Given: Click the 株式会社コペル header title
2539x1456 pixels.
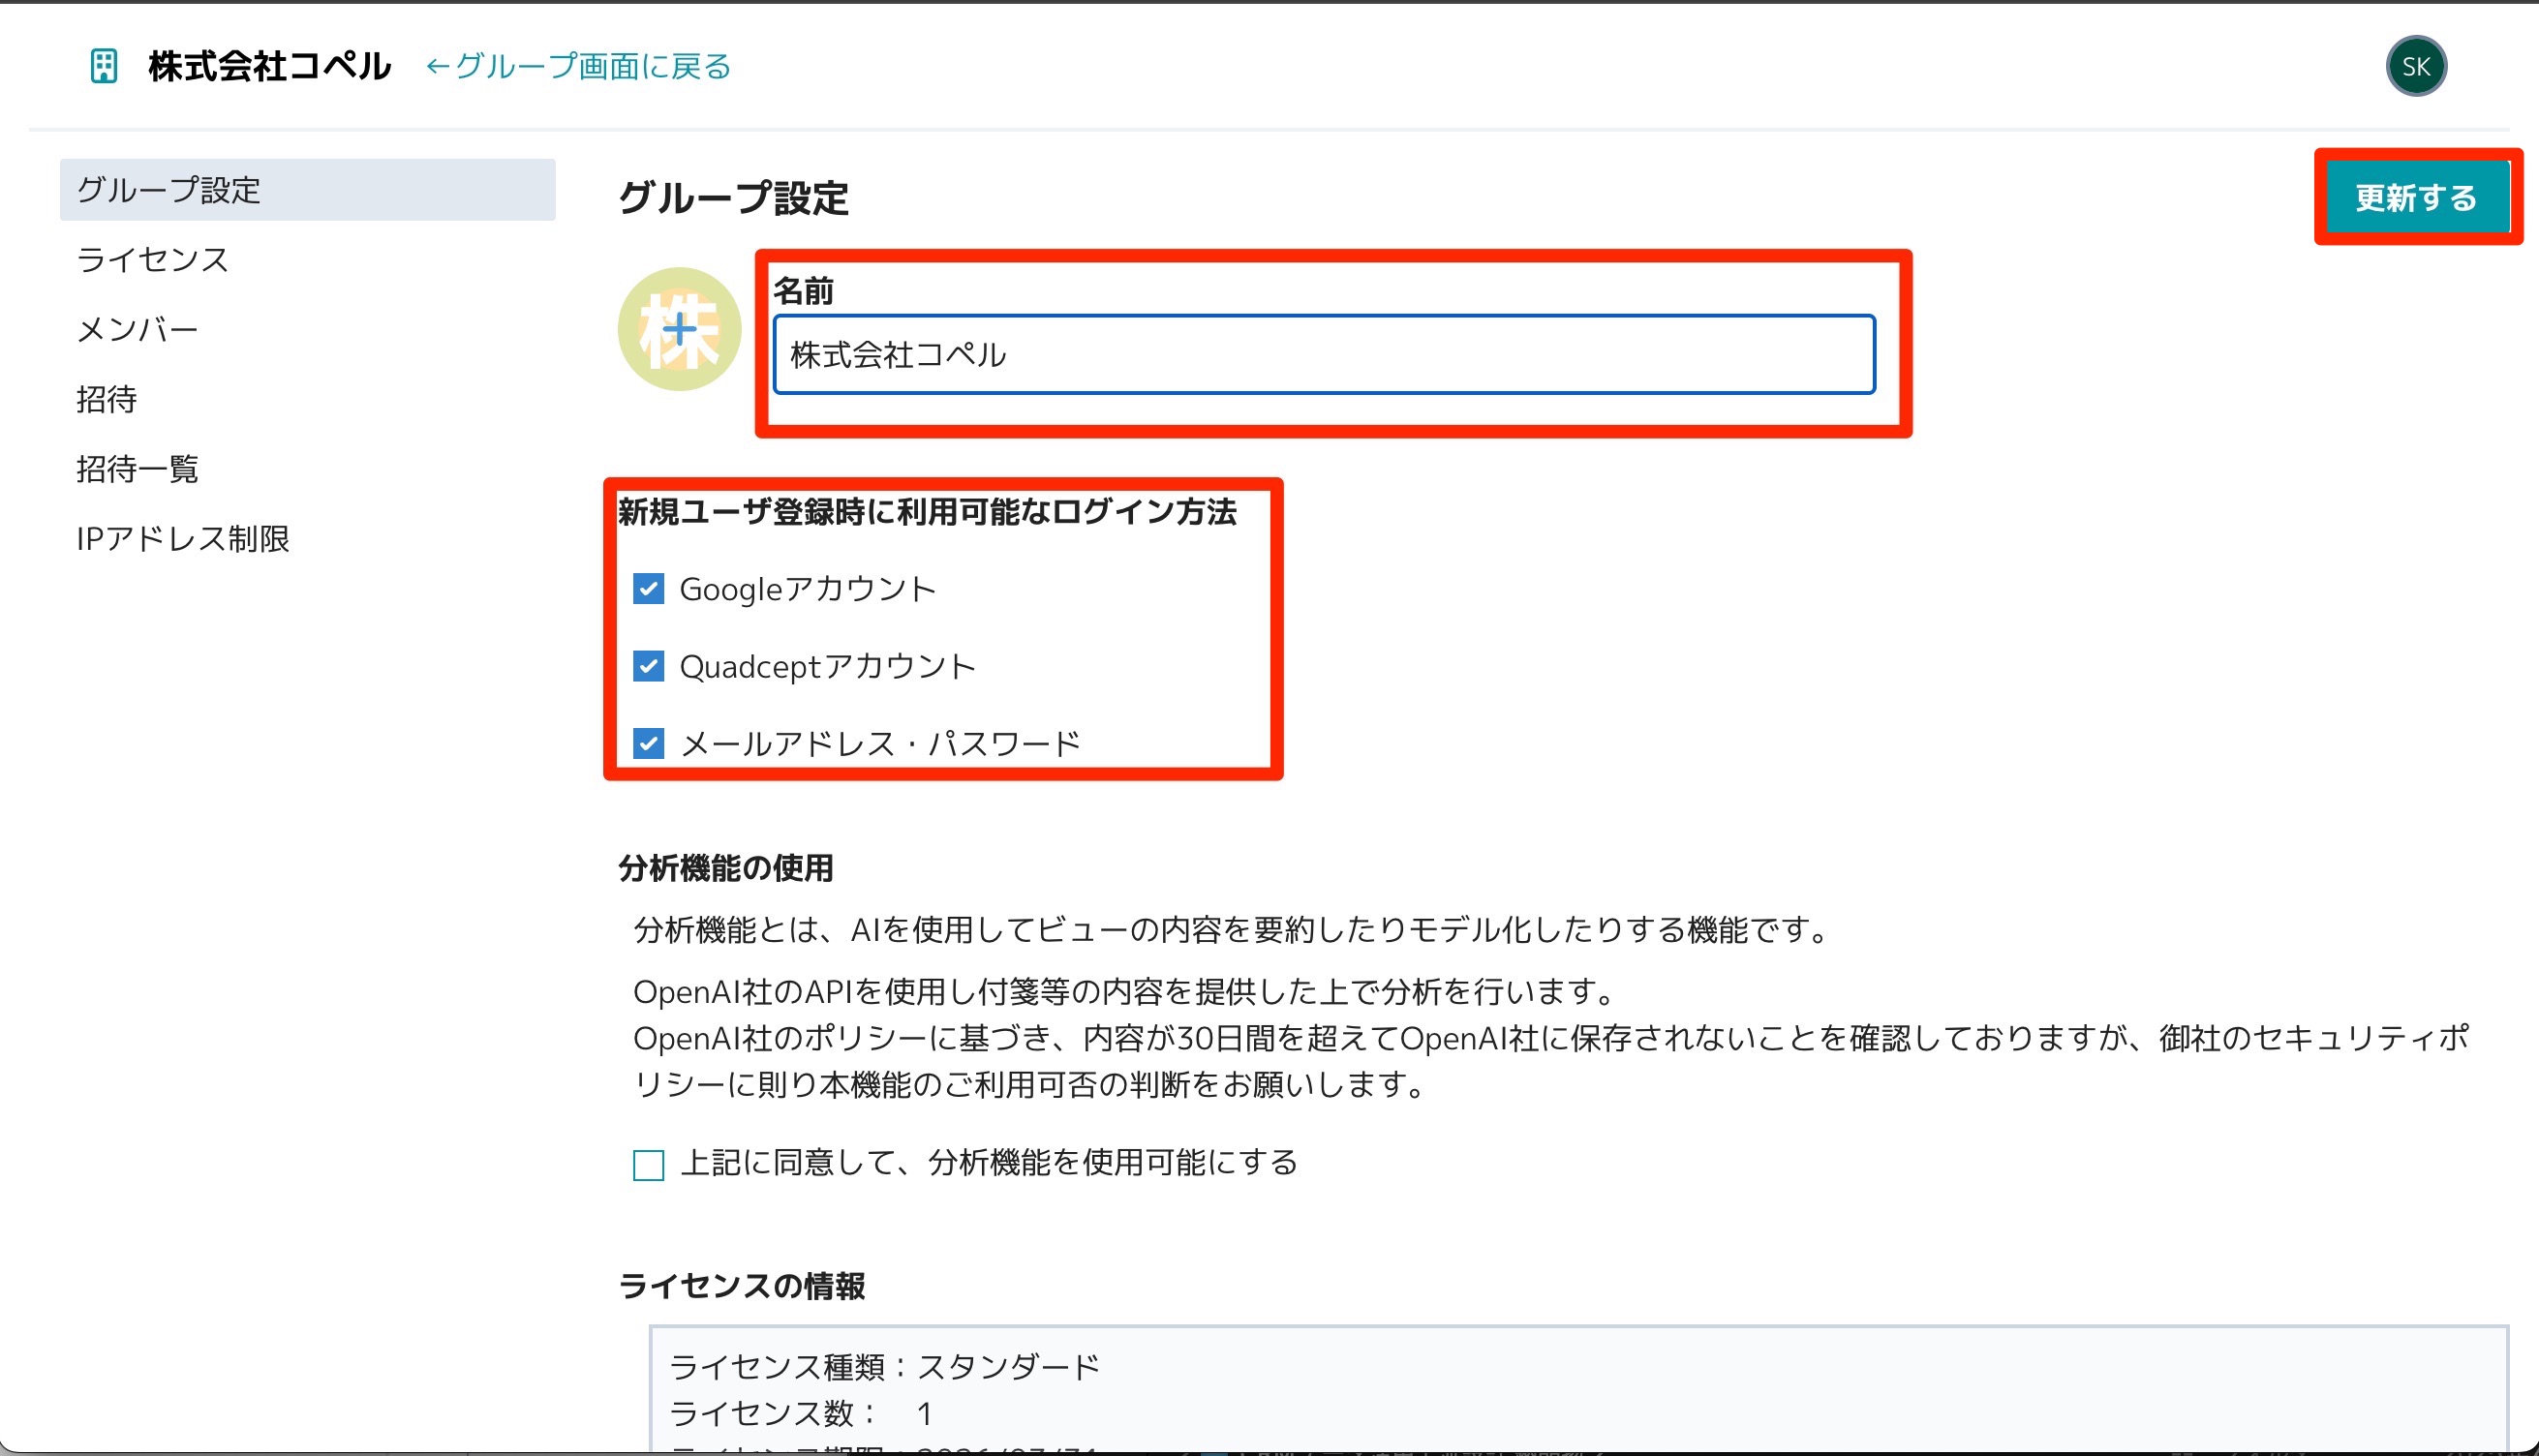Looking at the screenshot, I should [x=270, y=66].
